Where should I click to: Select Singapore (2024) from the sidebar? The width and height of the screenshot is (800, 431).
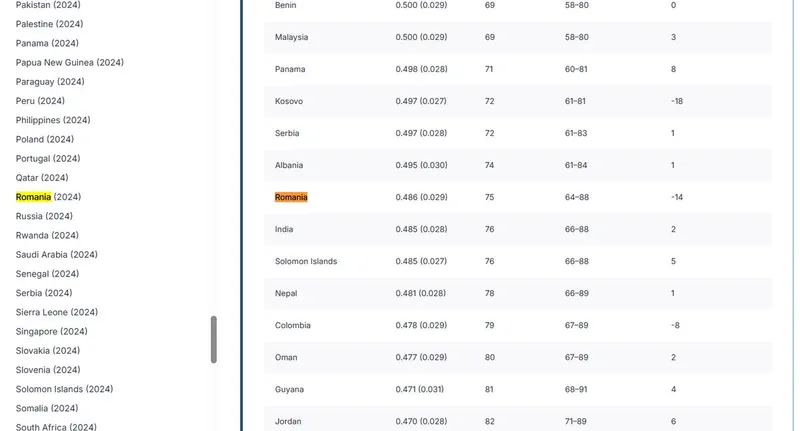tap(52, 331)
